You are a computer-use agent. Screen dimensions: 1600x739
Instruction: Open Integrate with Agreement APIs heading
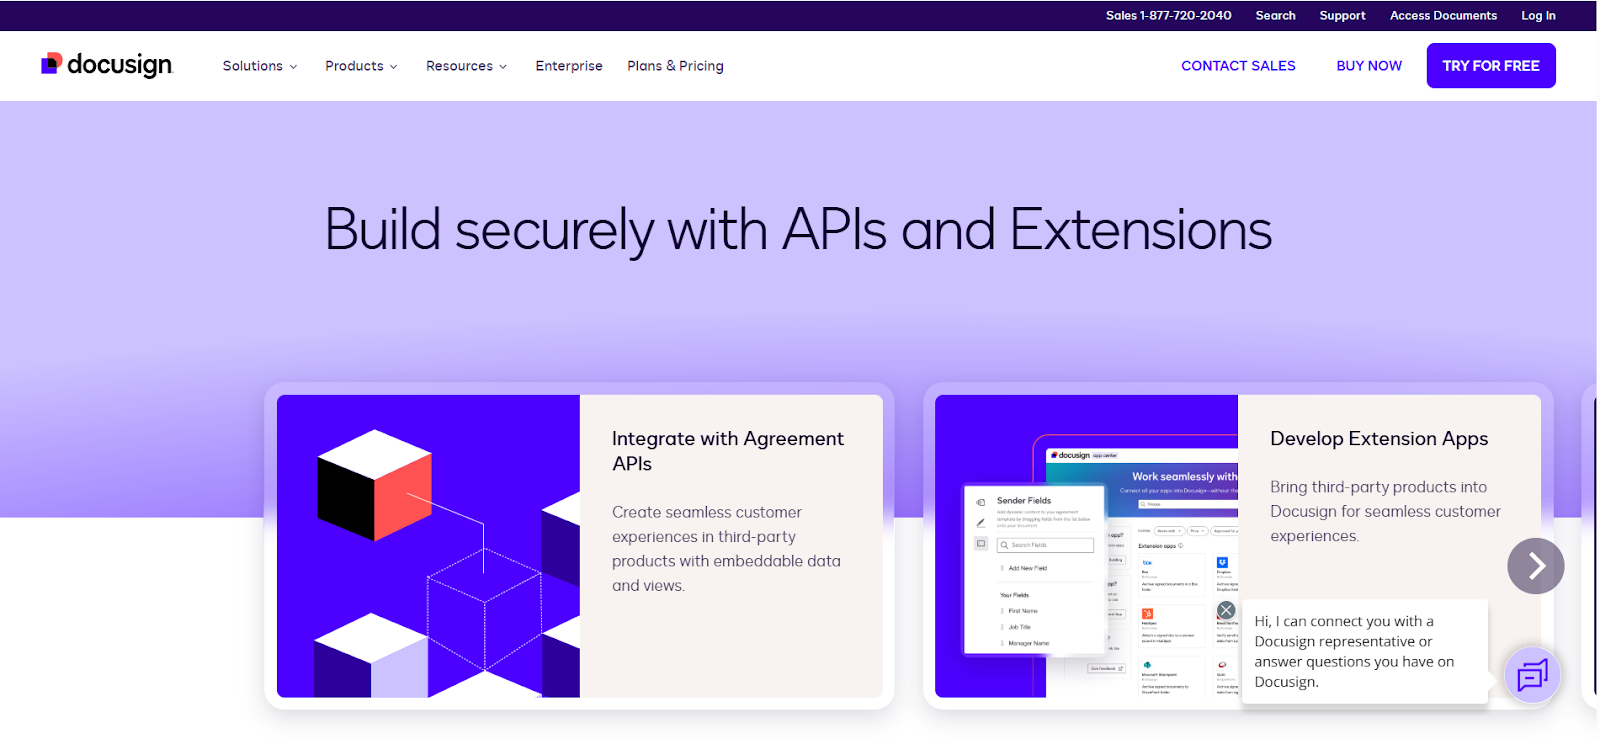click(728, 451)
